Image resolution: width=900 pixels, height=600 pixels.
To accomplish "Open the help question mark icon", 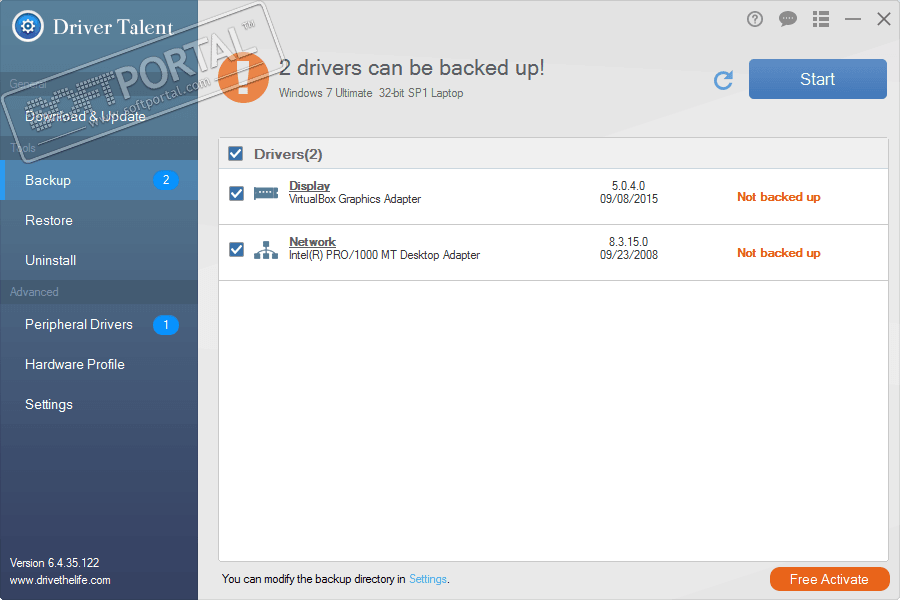I will point(755,20).
